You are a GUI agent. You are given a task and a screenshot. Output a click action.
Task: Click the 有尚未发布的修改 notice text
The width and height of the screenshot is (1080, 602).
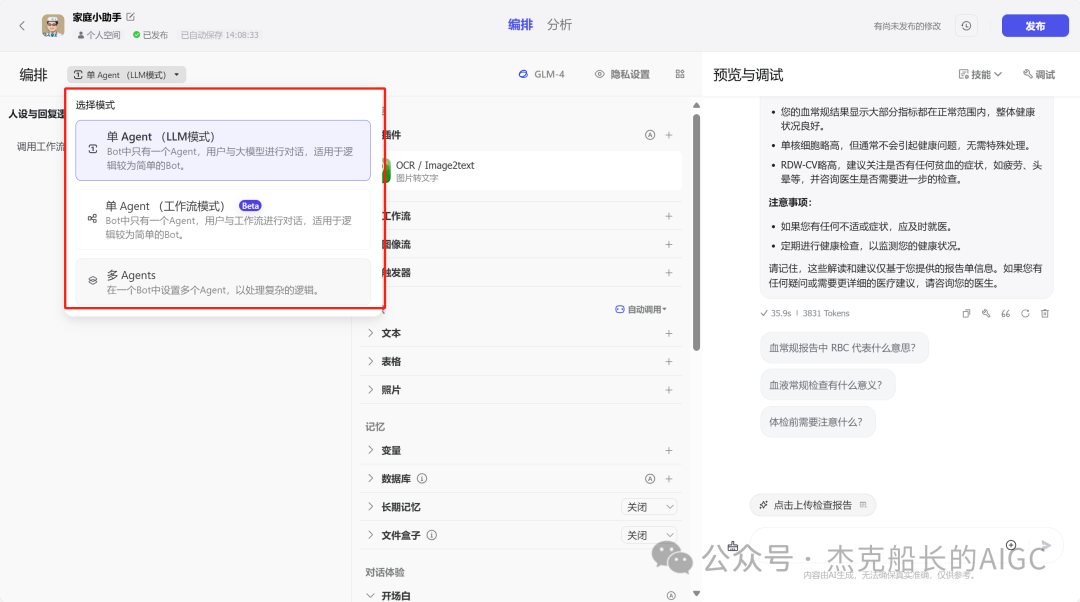907,26
